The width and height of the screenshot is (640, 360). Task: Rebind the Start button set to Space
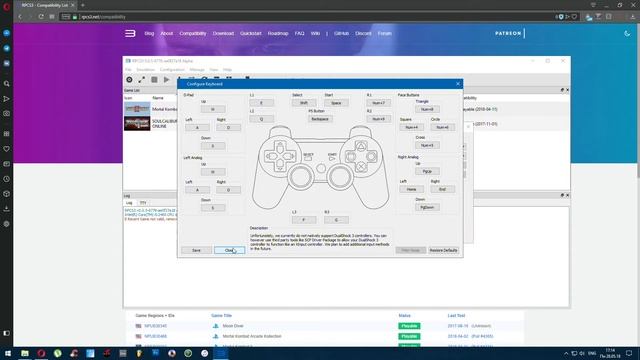click(336, 103)
